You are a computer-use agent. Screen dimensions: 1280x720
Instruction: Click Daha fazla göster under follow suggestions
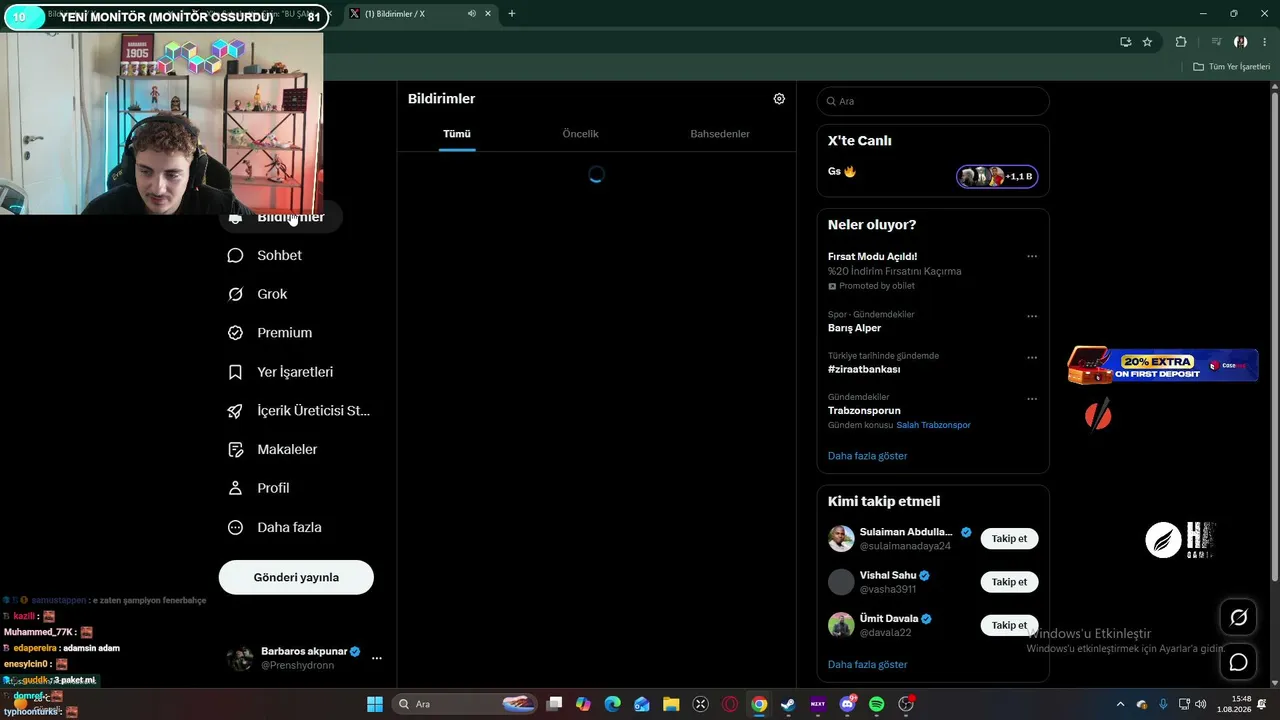pos(867,664)
